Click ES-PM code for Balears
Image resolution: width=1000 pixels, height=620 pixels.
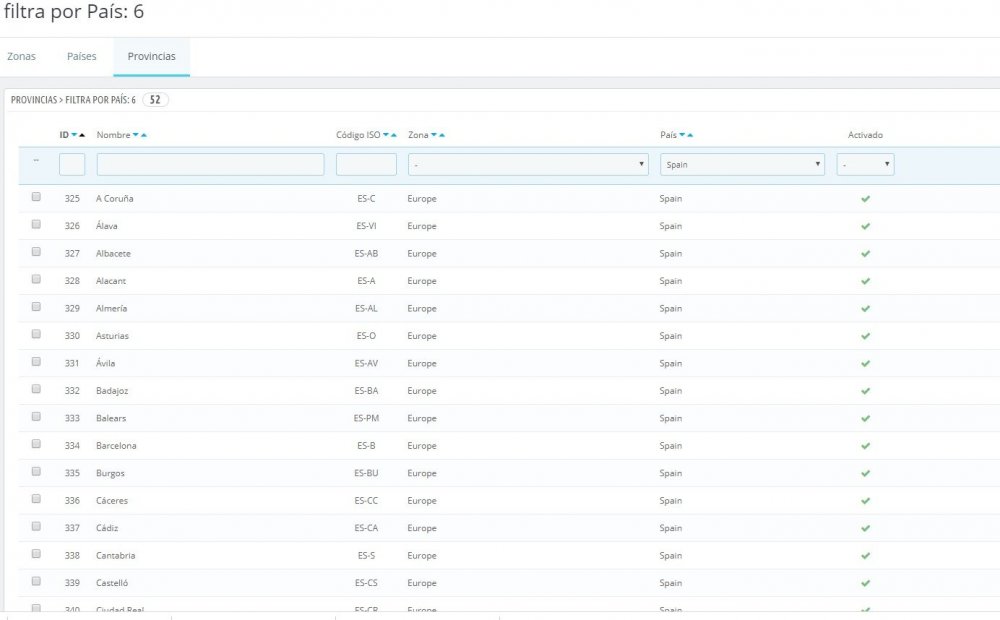[x=366, y=418]
